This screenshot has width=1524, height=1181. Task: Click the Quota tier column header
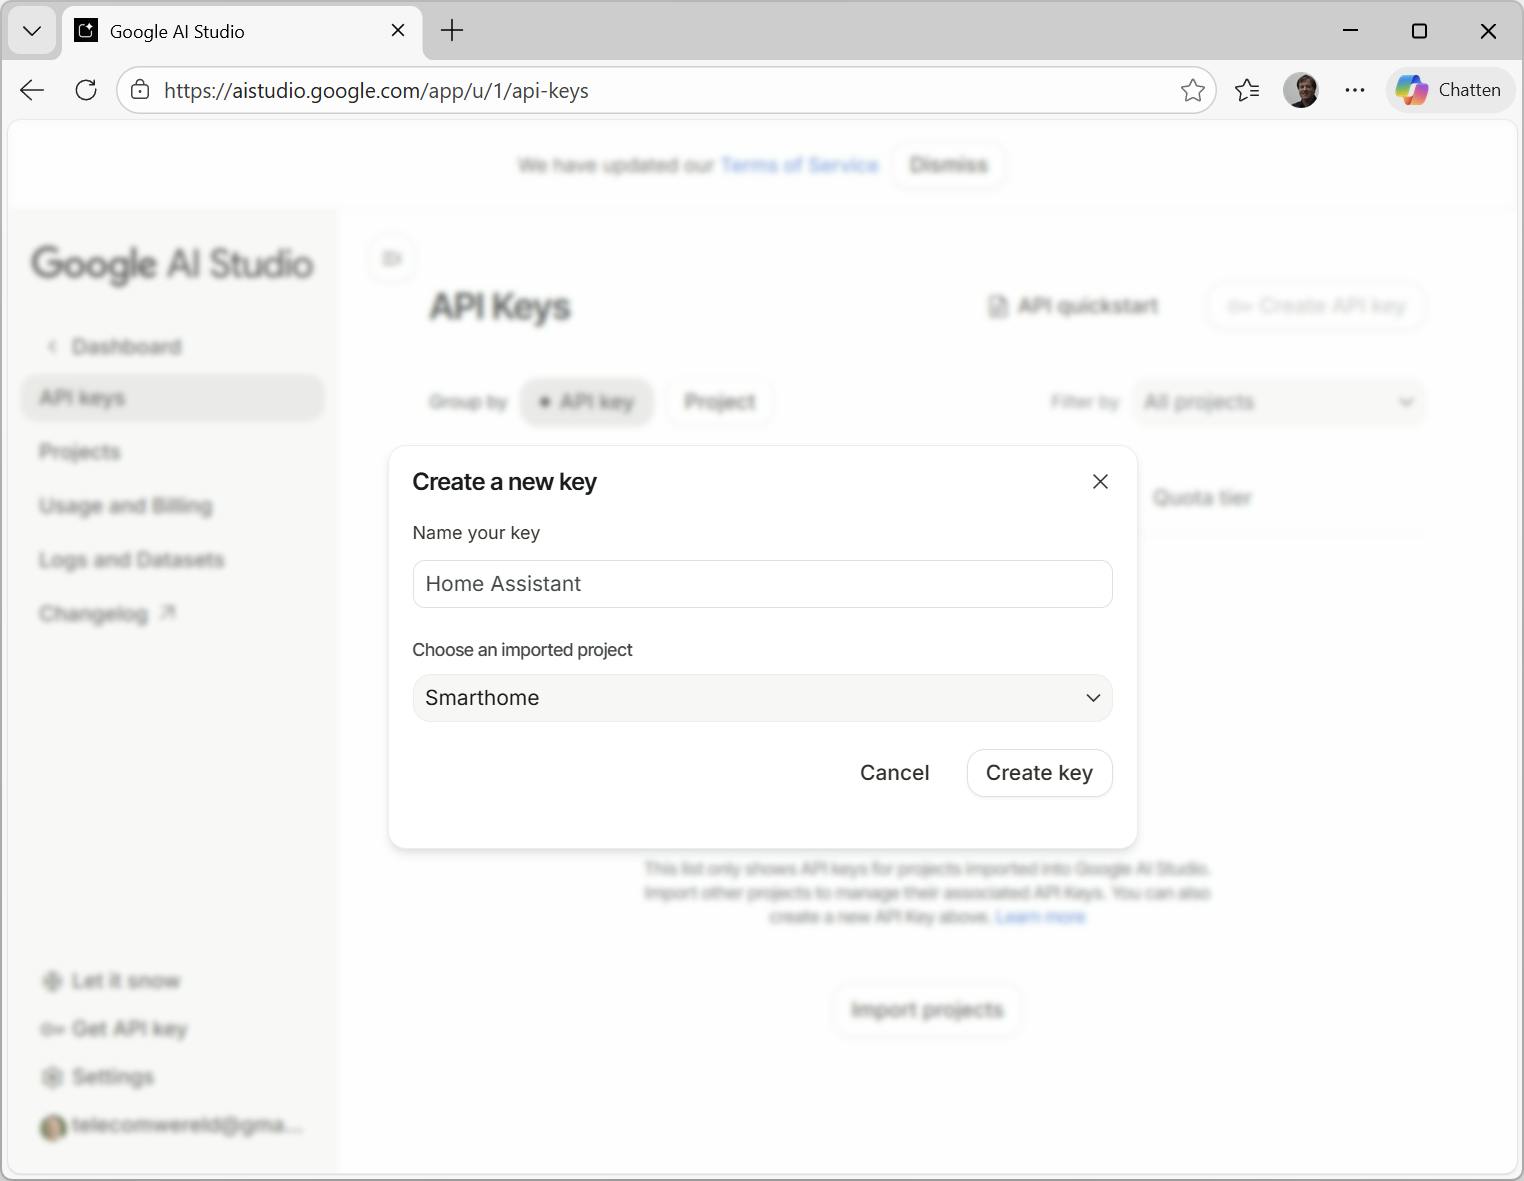1202,498
